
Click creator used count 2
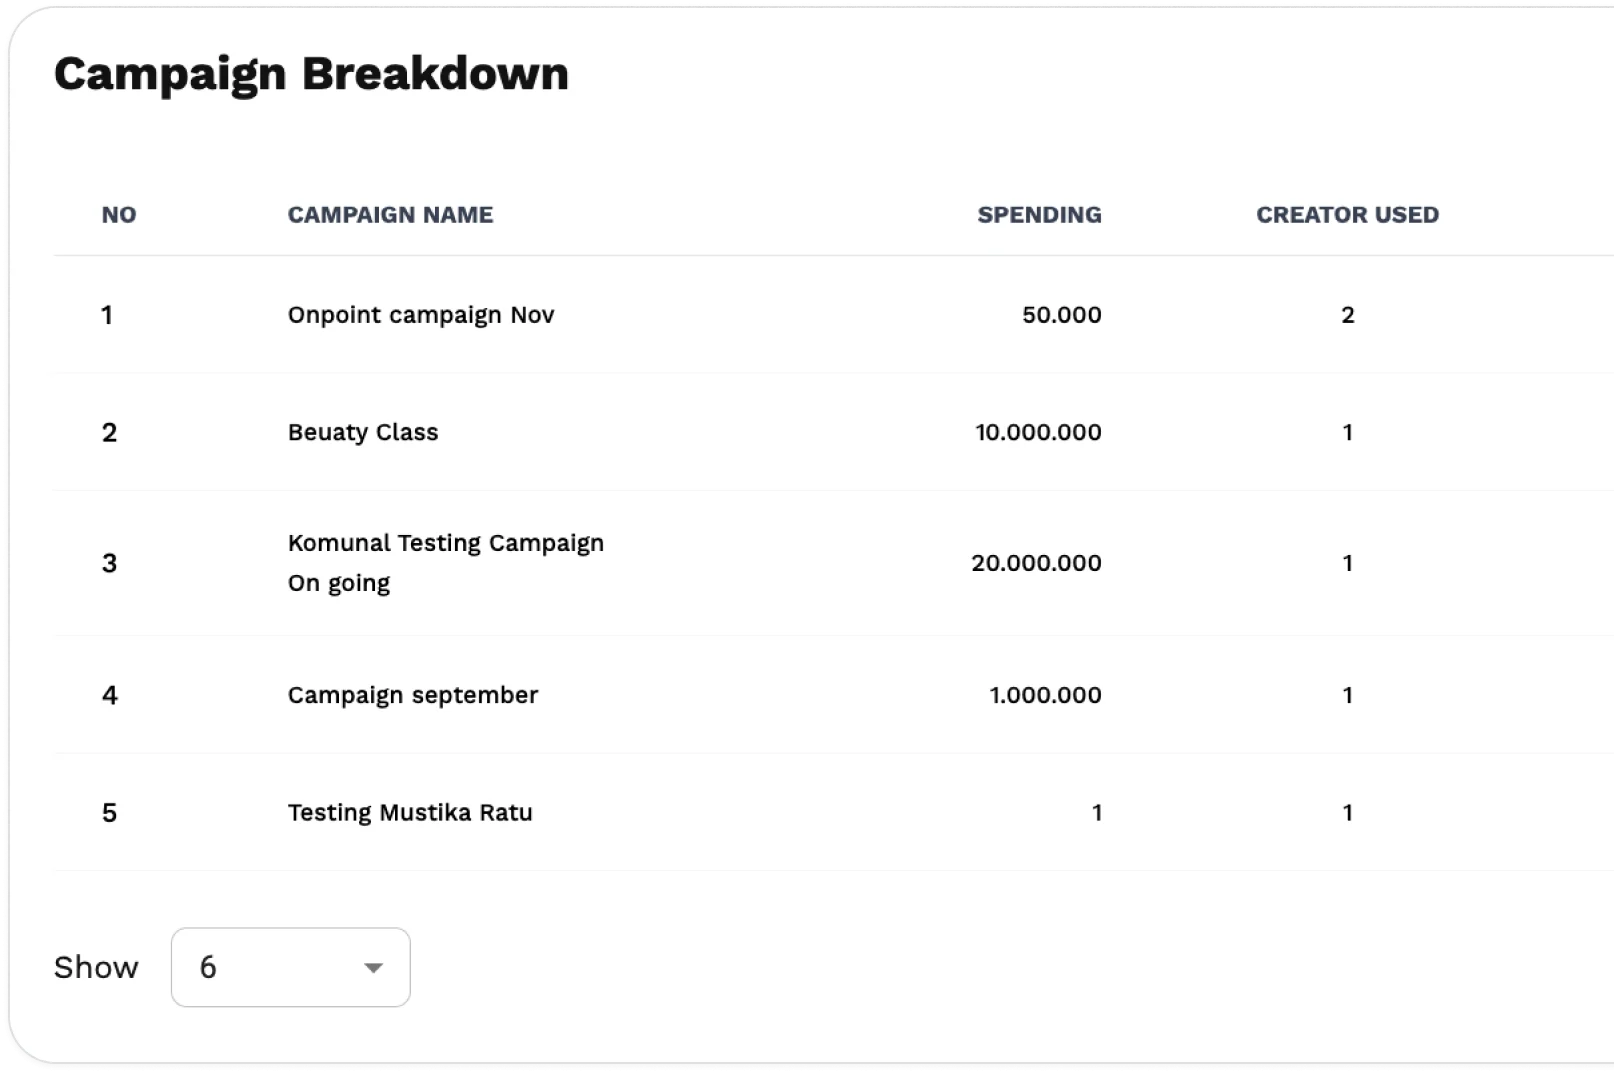tap(1347, 315)
